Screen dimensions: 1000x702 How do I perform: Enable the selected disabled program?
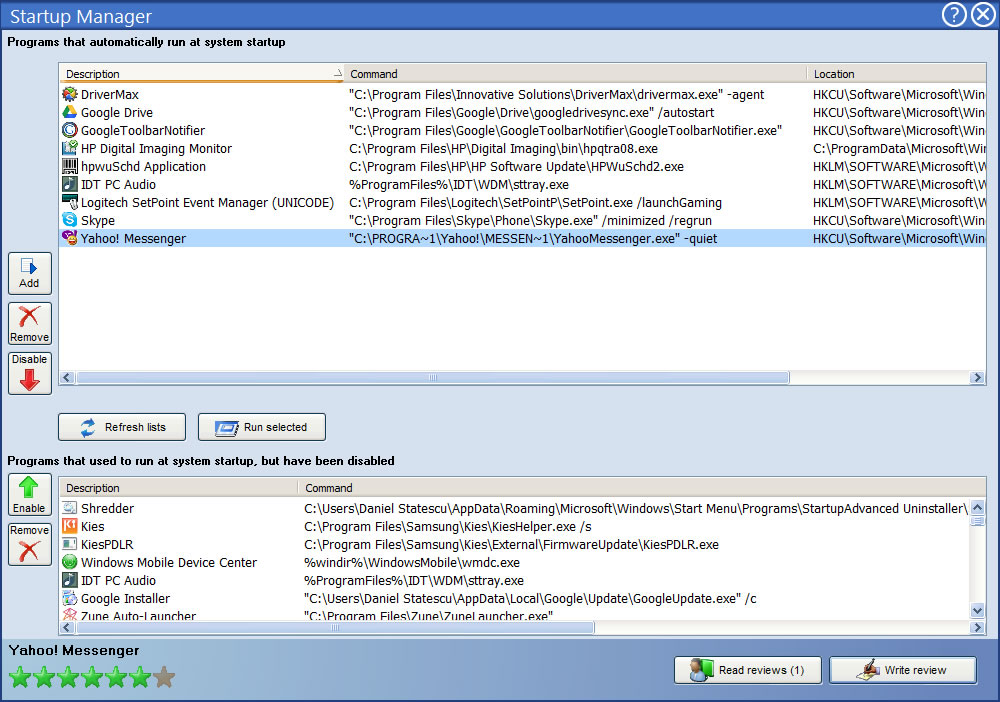pos(29,495)
